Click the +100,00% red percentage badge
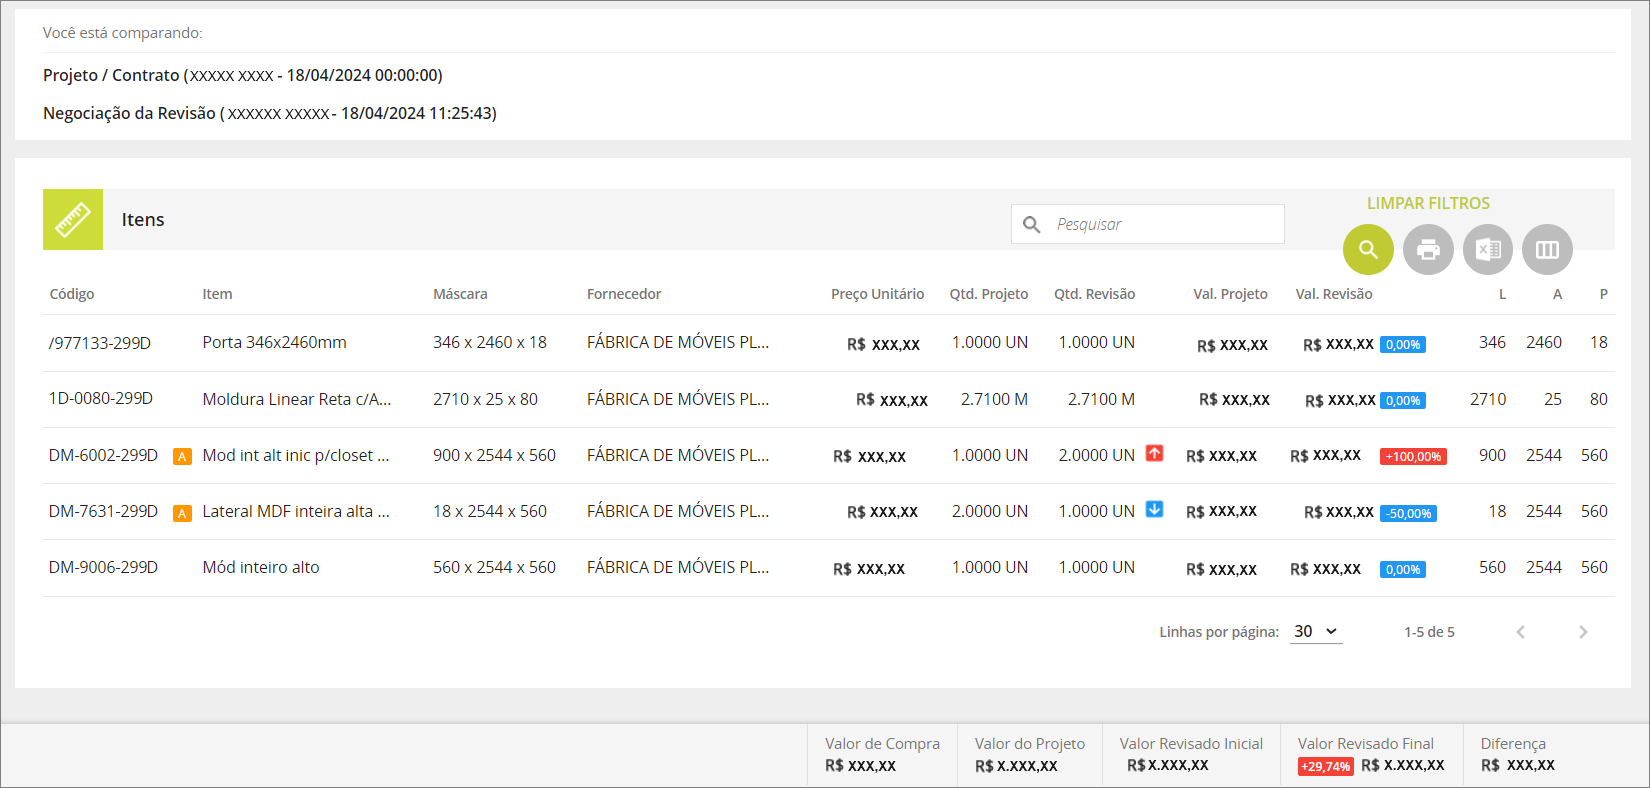The image size is (1650, 788). tap(1413, 457)
